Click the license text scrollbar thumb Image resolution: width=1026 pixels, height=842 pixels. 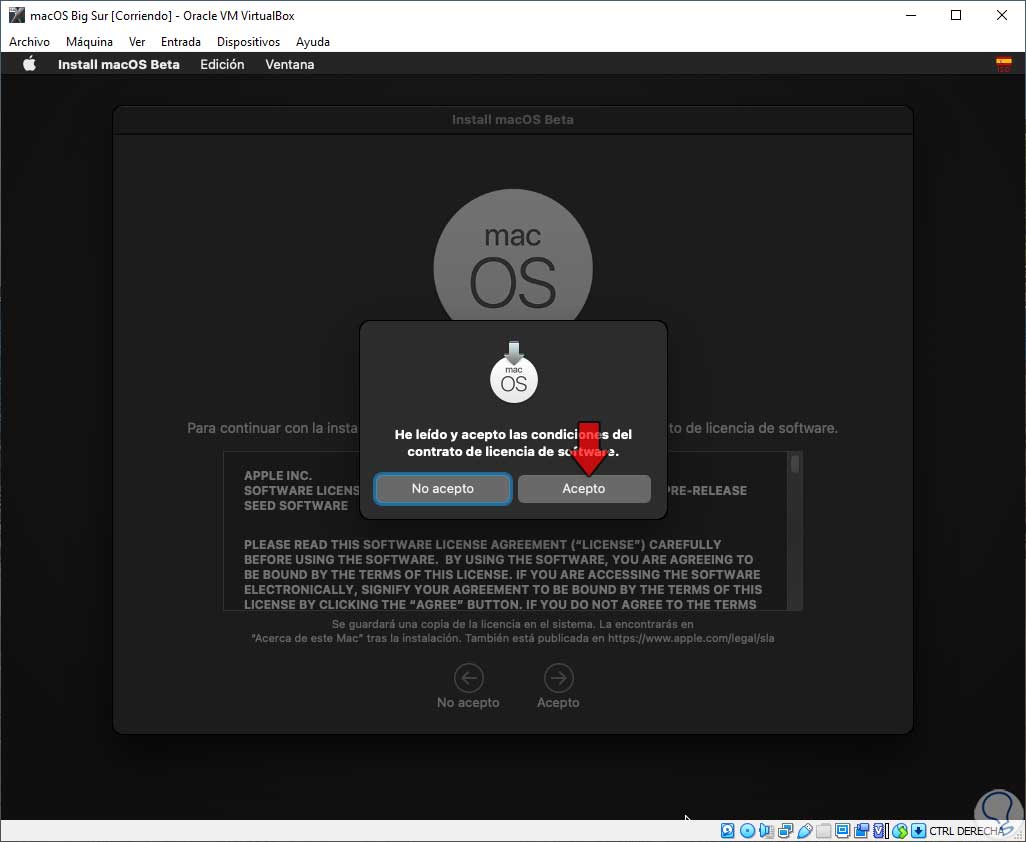pyautogui.click(x=795, y=464)
